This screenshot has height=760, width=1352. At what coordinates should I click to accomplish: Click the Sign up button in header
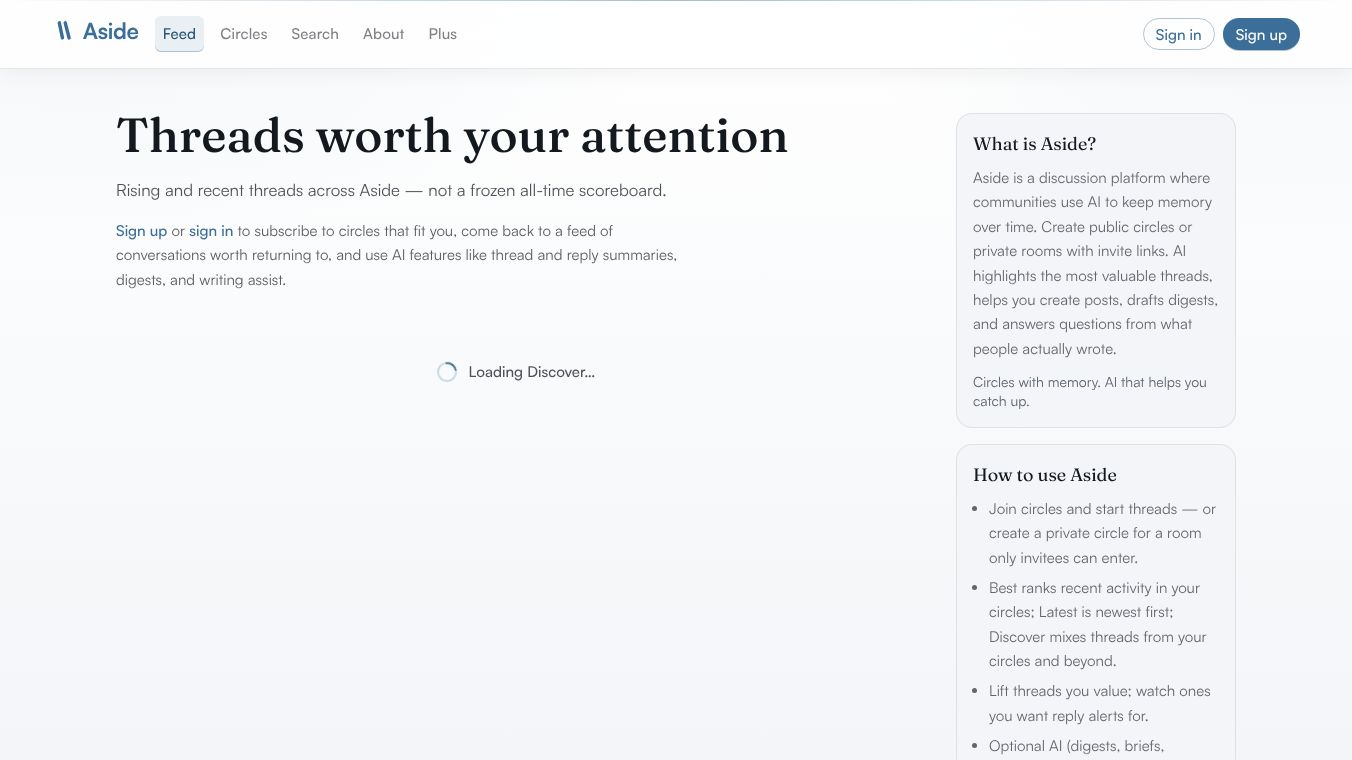click(x=1261, y=34)
